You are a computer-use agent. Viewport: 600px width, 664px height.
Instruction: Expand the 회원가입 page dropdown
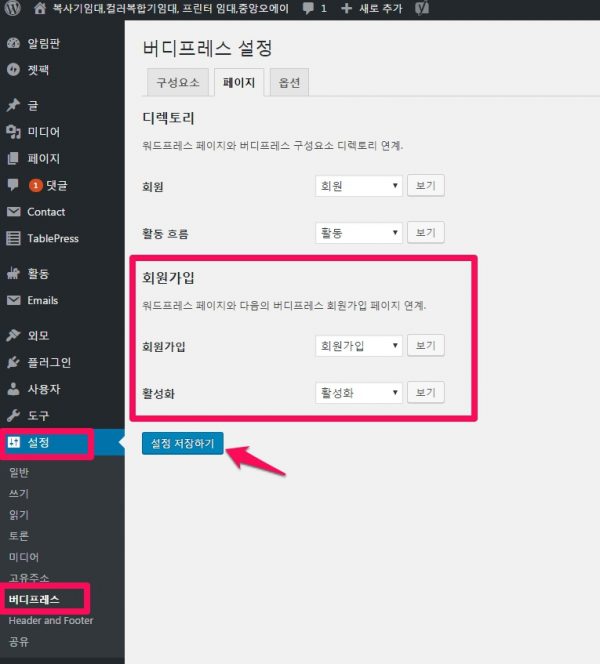tap(358, 346)
